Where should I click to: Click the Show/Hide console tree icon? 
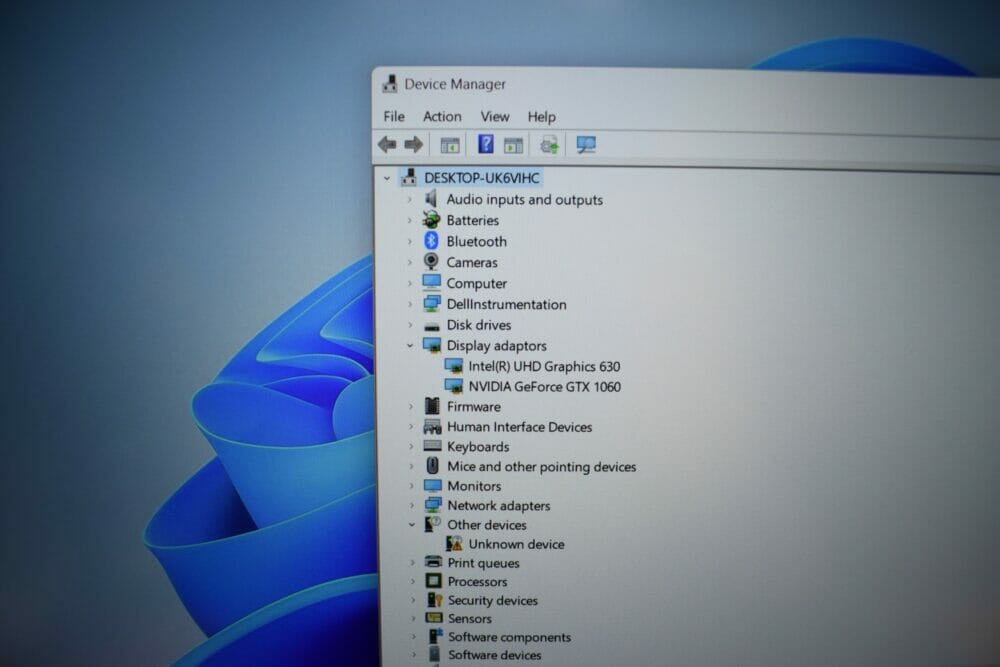point(450,145)
